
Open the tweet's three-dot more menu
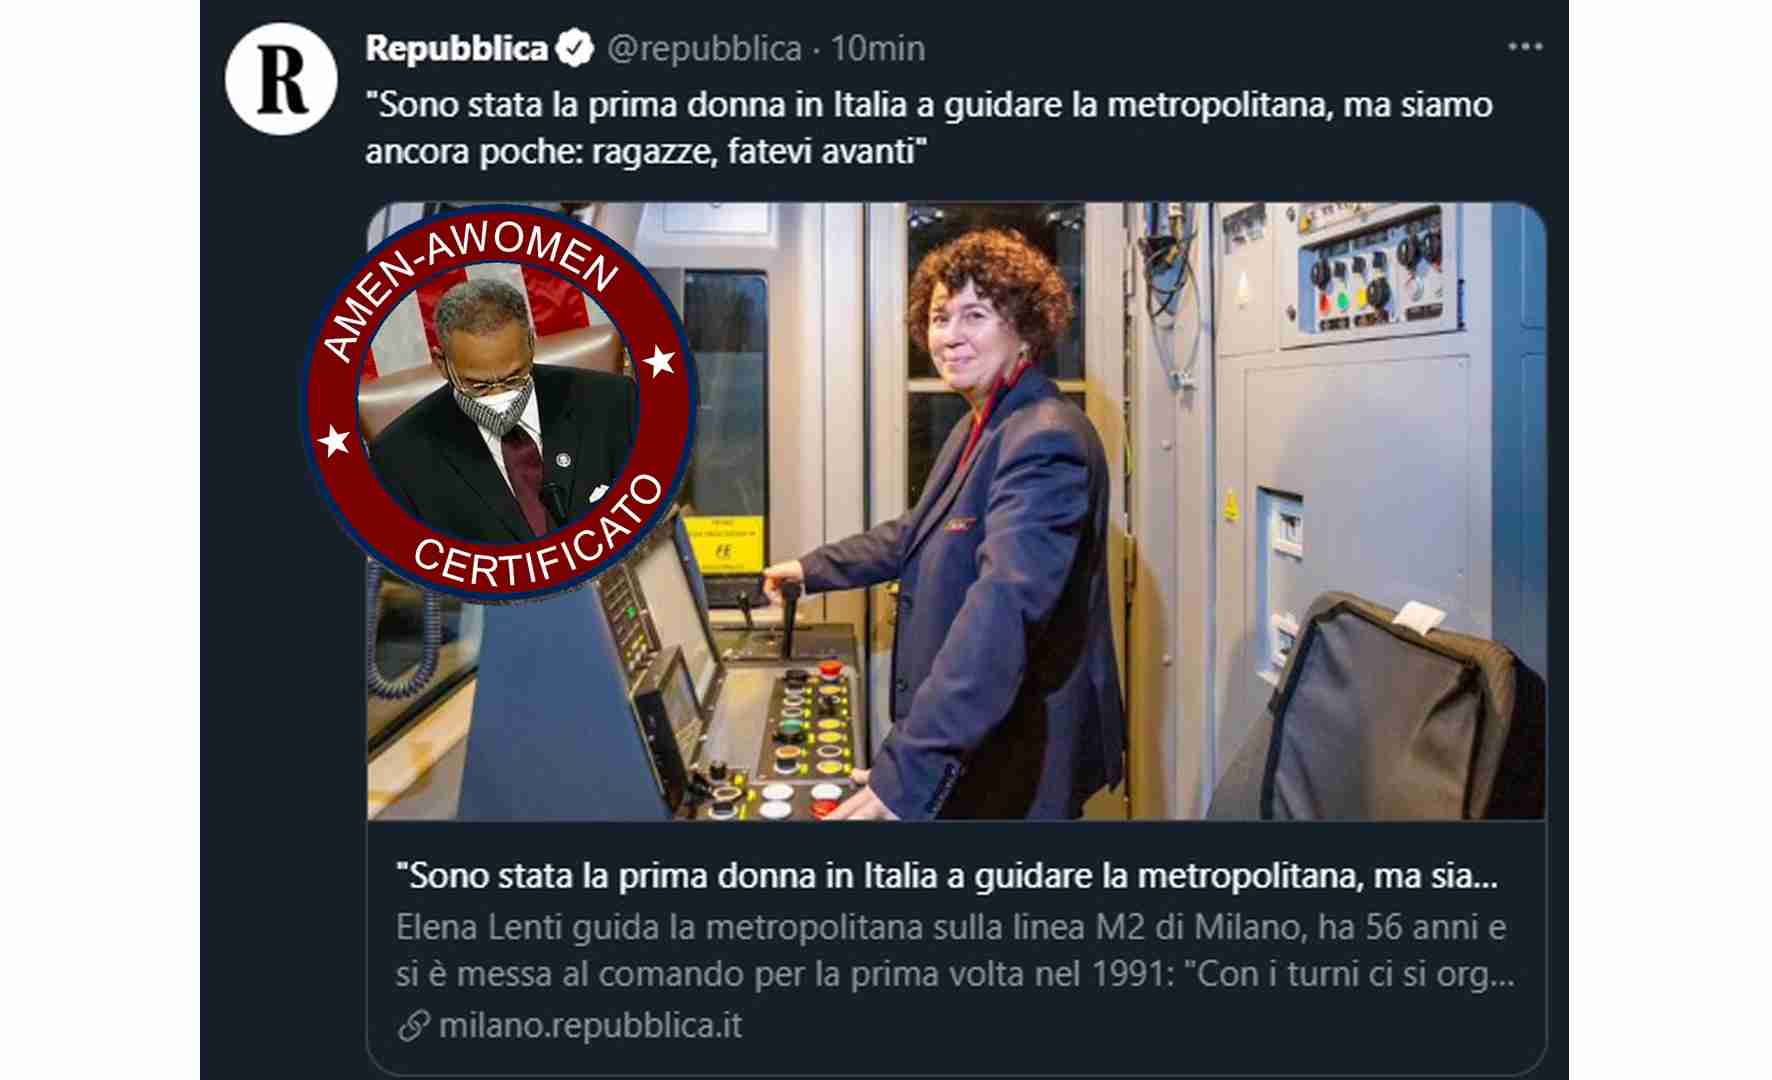pos(1525,47)
